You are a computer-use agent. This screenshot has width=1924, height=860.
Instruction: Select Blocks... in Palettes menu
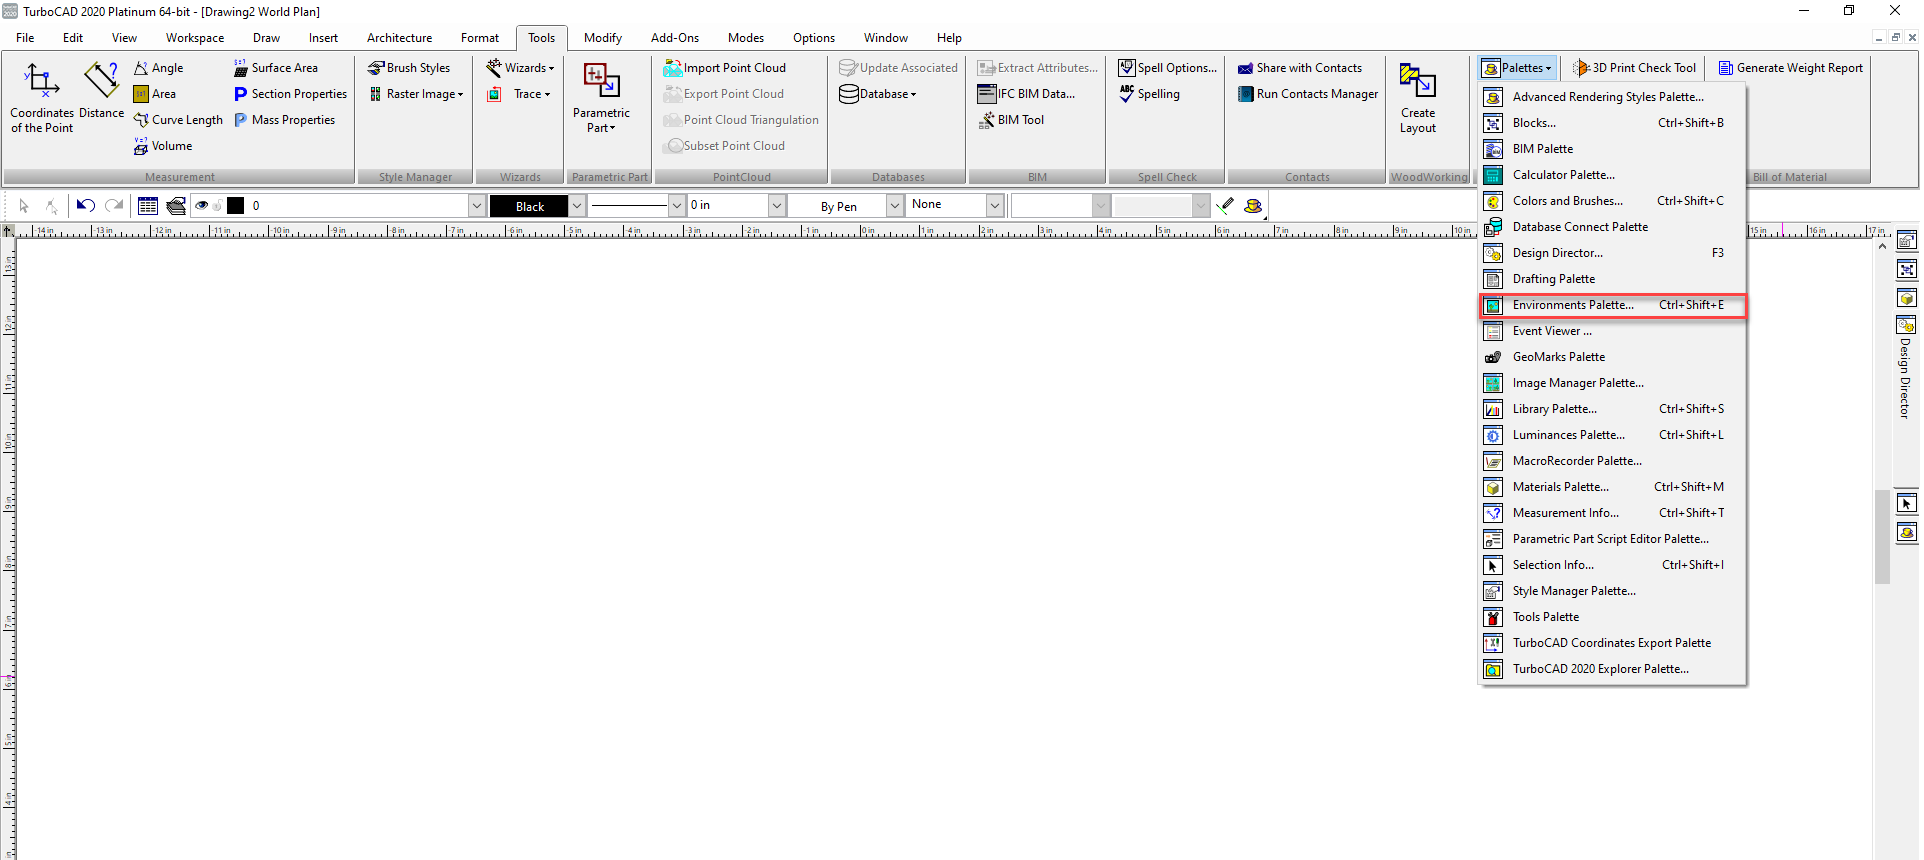click(1613, 123)
